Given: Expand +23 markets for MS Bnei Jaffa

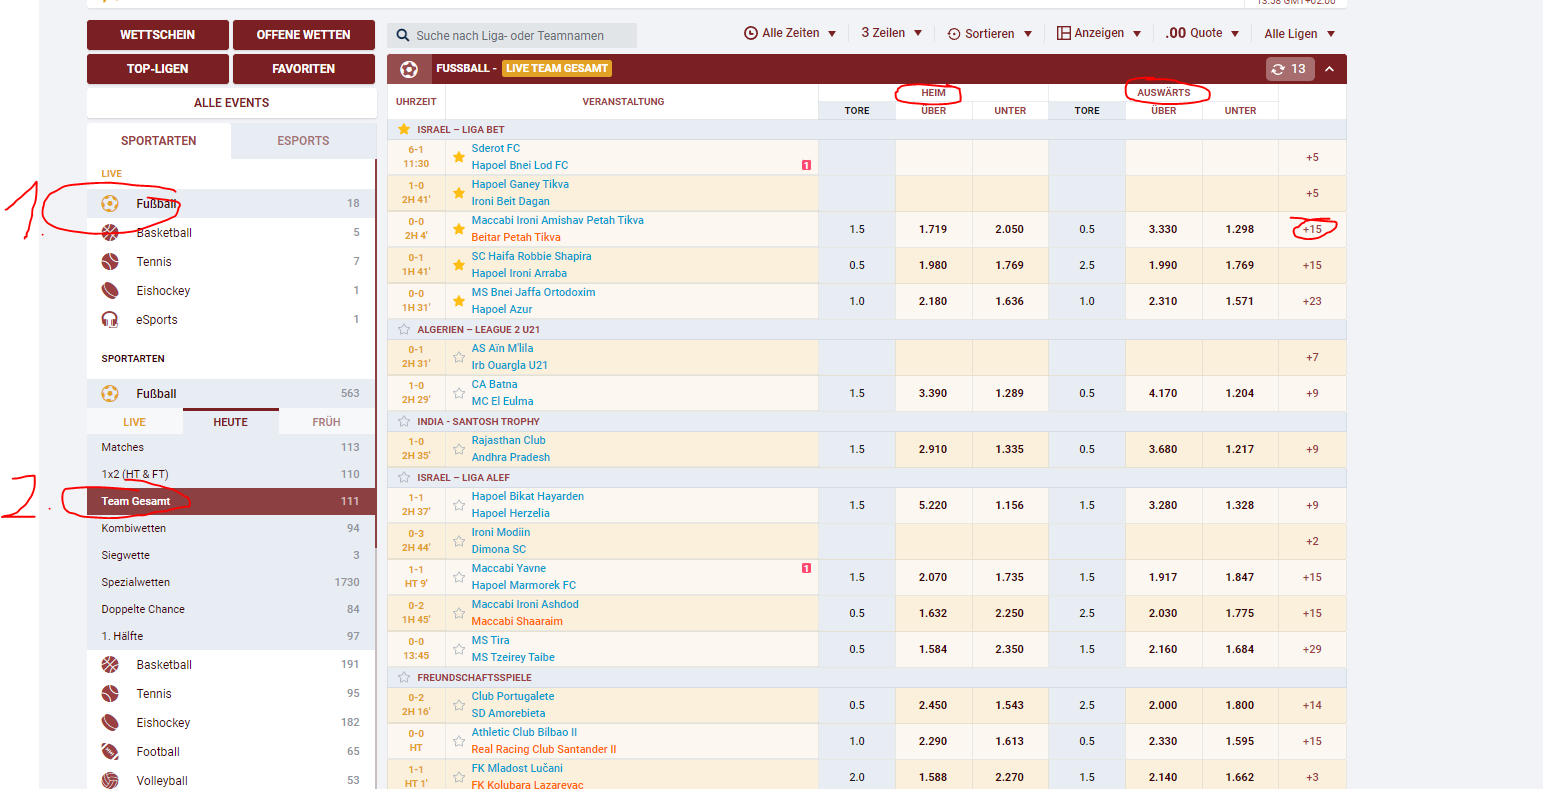Looking at the screenshot, I should 1312,301.
